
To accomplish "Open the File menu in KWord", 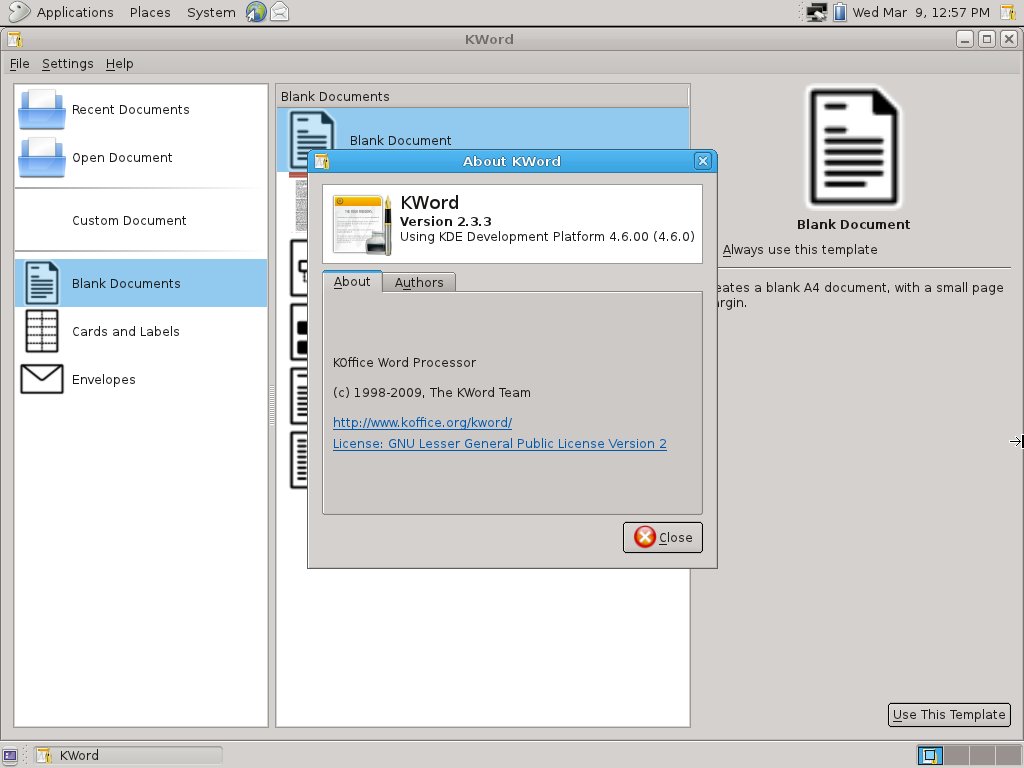I will tap(19, 63).
